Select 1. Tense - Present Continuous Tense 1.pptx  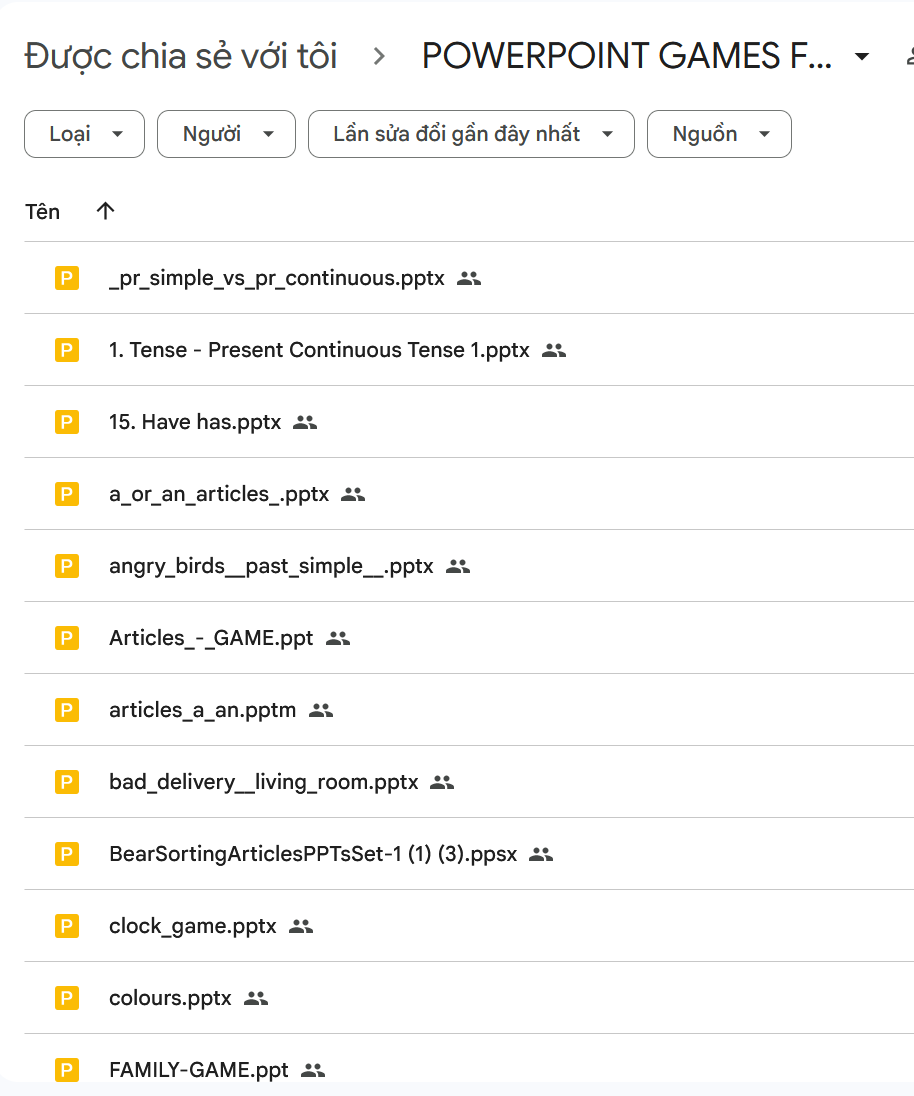(322, 350)
